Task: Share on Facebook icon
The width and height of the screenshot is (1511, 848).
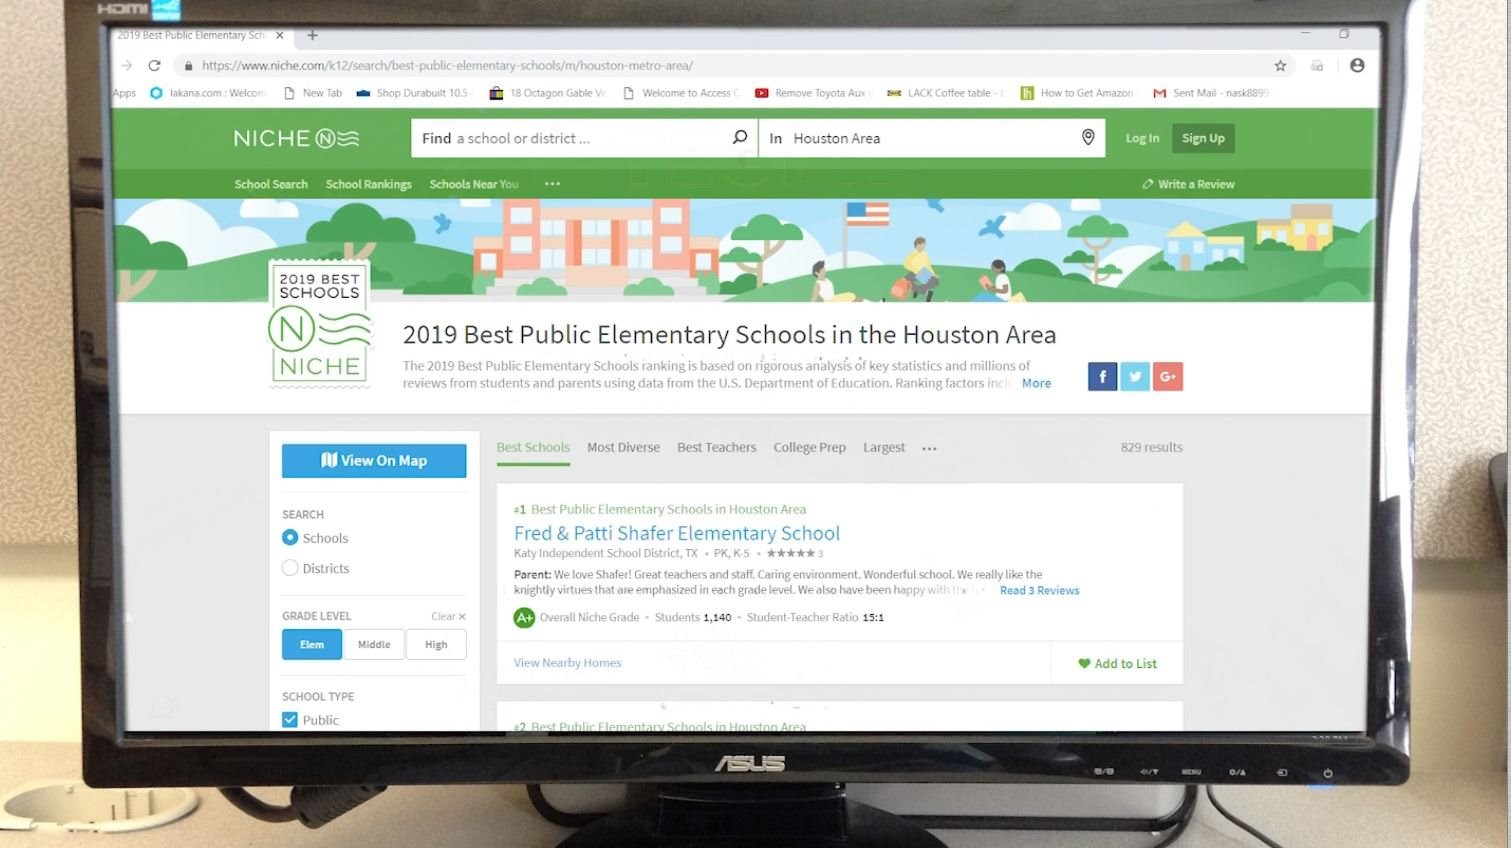Action: pos(1102,376)
